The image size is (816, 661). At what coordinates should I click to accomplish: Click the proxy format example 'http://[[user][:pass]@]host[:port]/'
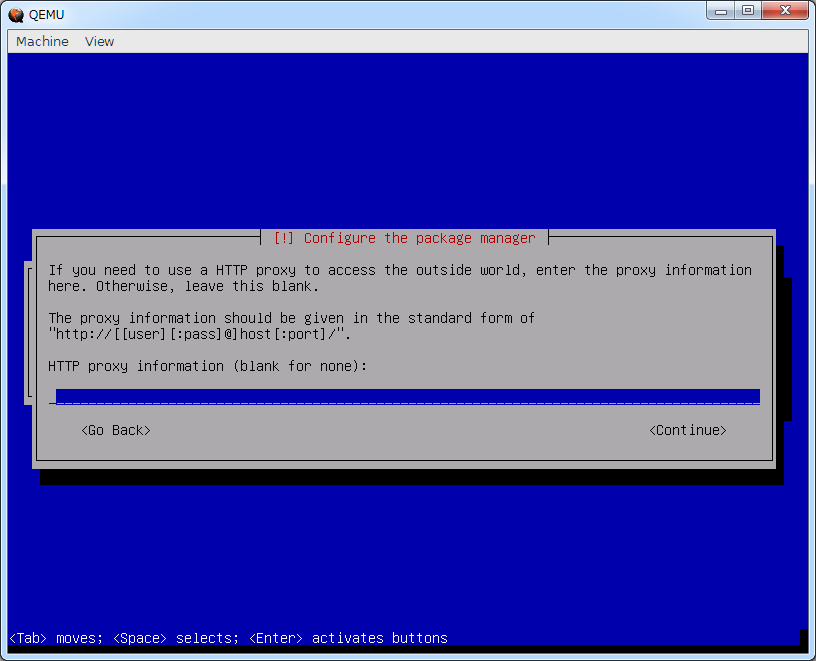(200, 334)
